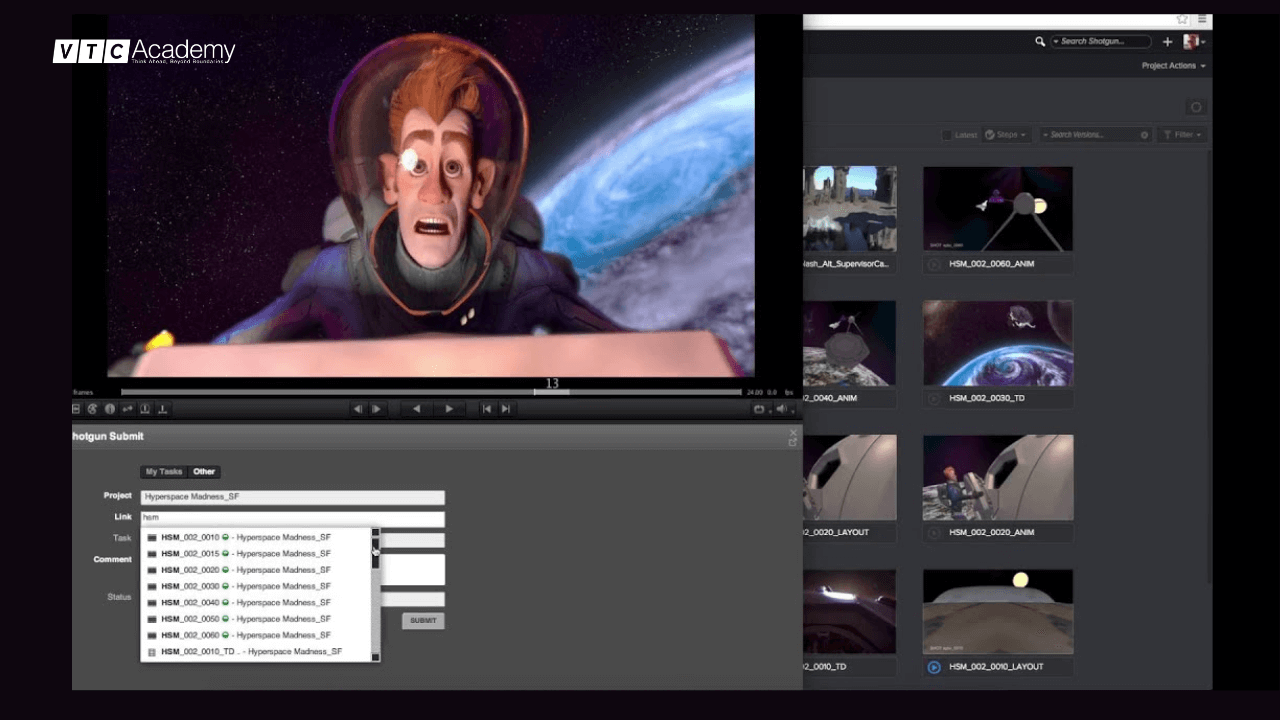
Task: Jump to the start of the clip
Action: coord(486,409)
